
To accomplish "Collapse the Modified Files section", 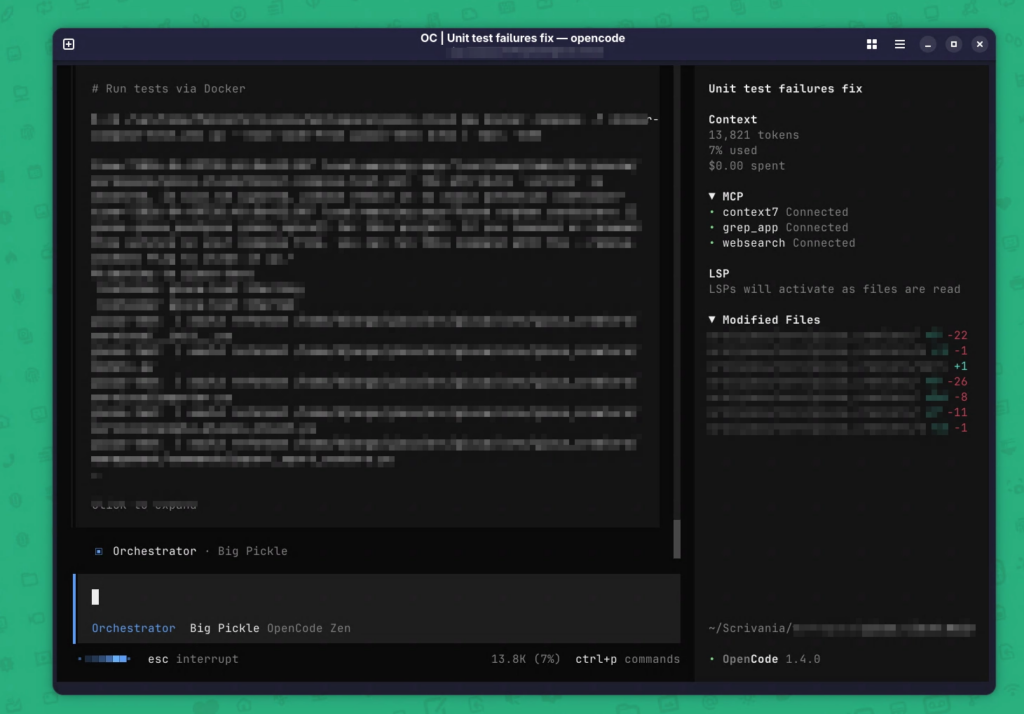I will (x=713, y=320).
